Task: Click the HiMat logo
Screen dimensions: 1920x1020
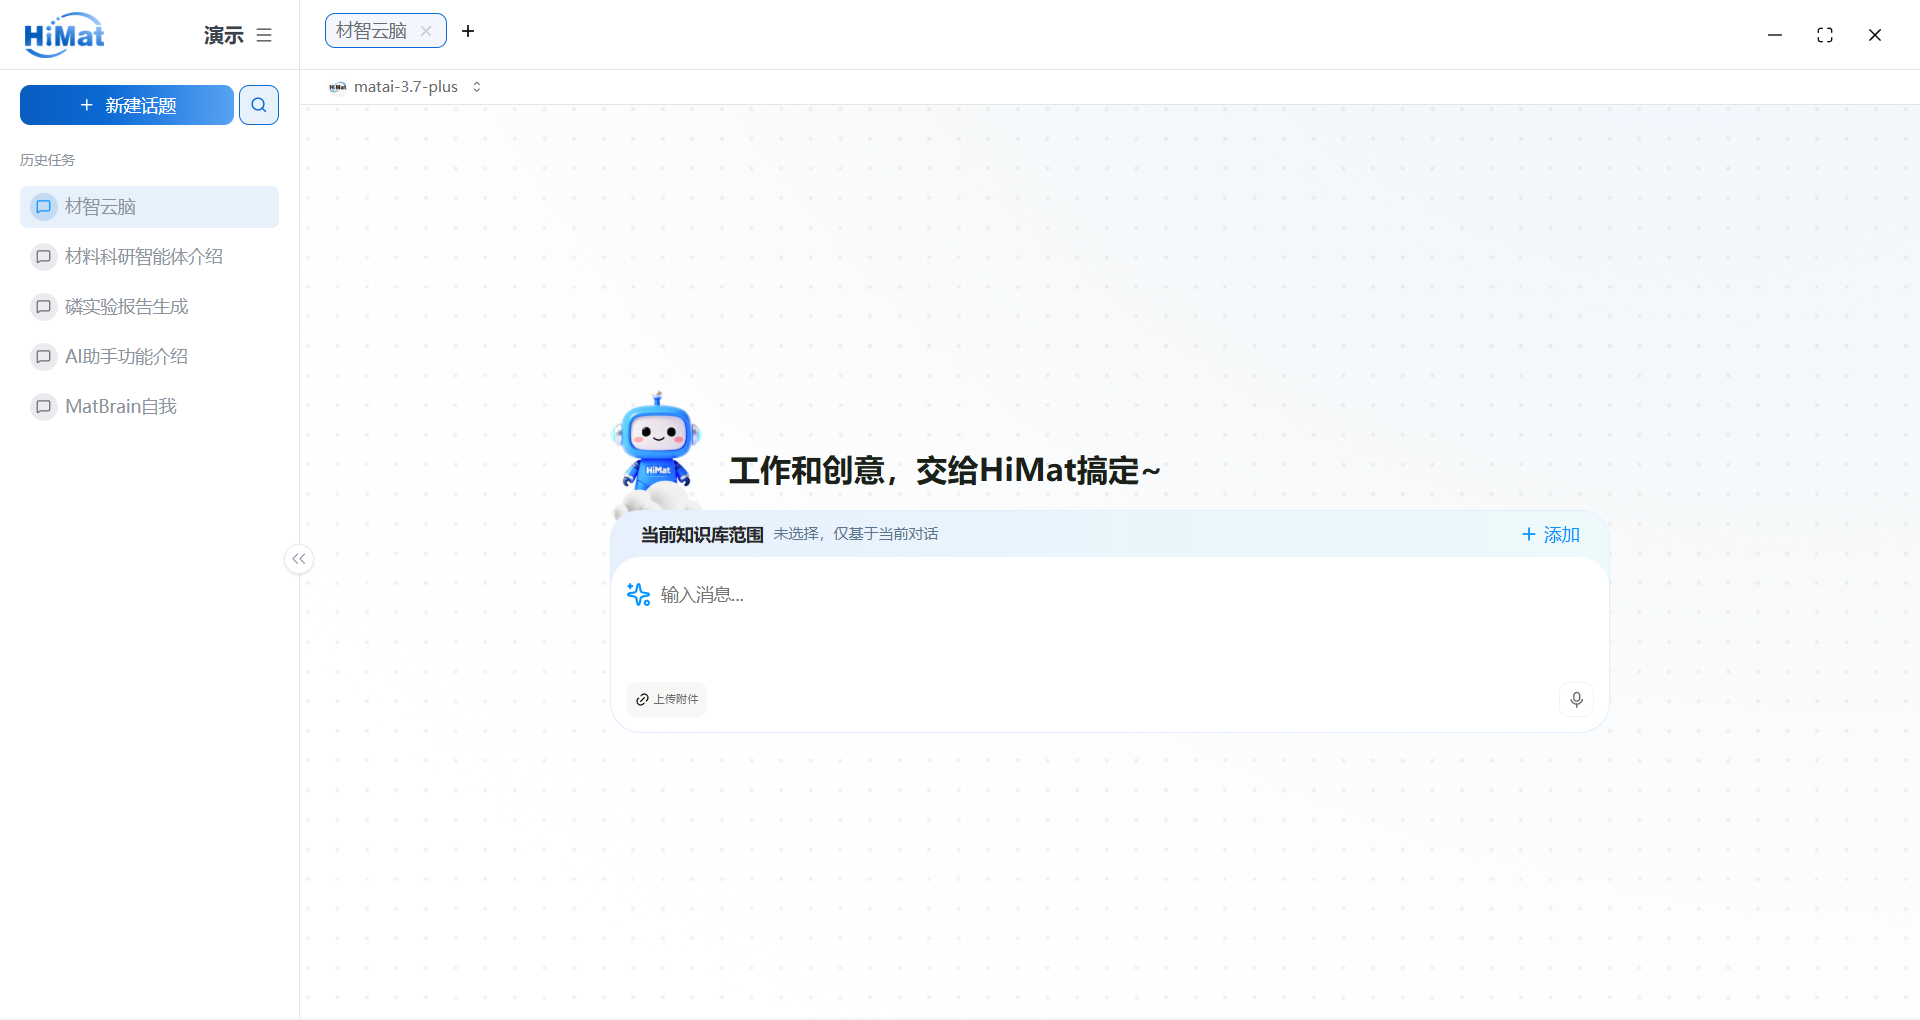Action: click(64, 35)
